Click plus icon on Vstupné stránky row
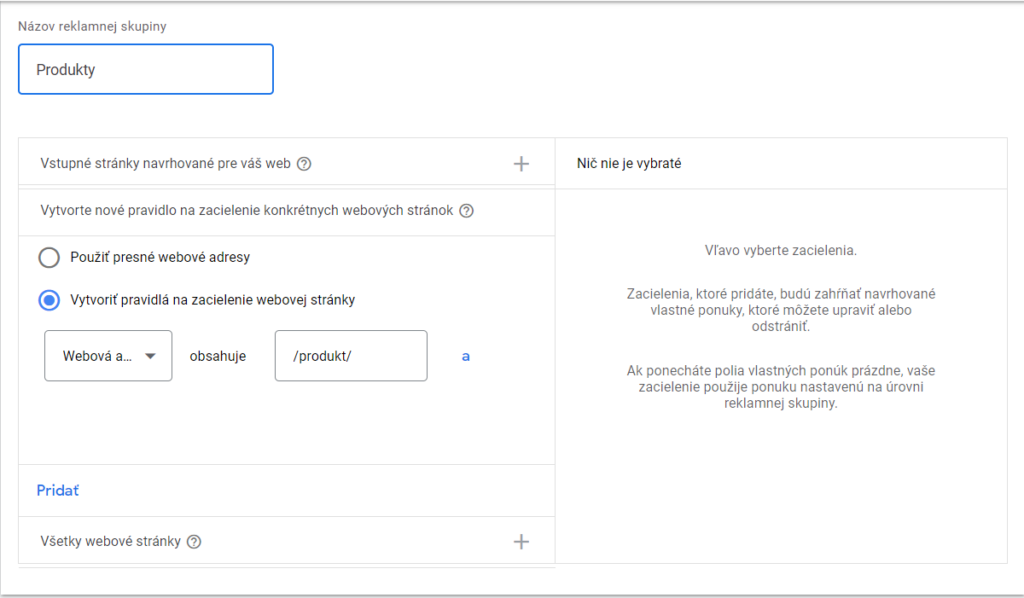Image resolution: width=1024 pixels, height=598 pixels. tap(521, 164)
